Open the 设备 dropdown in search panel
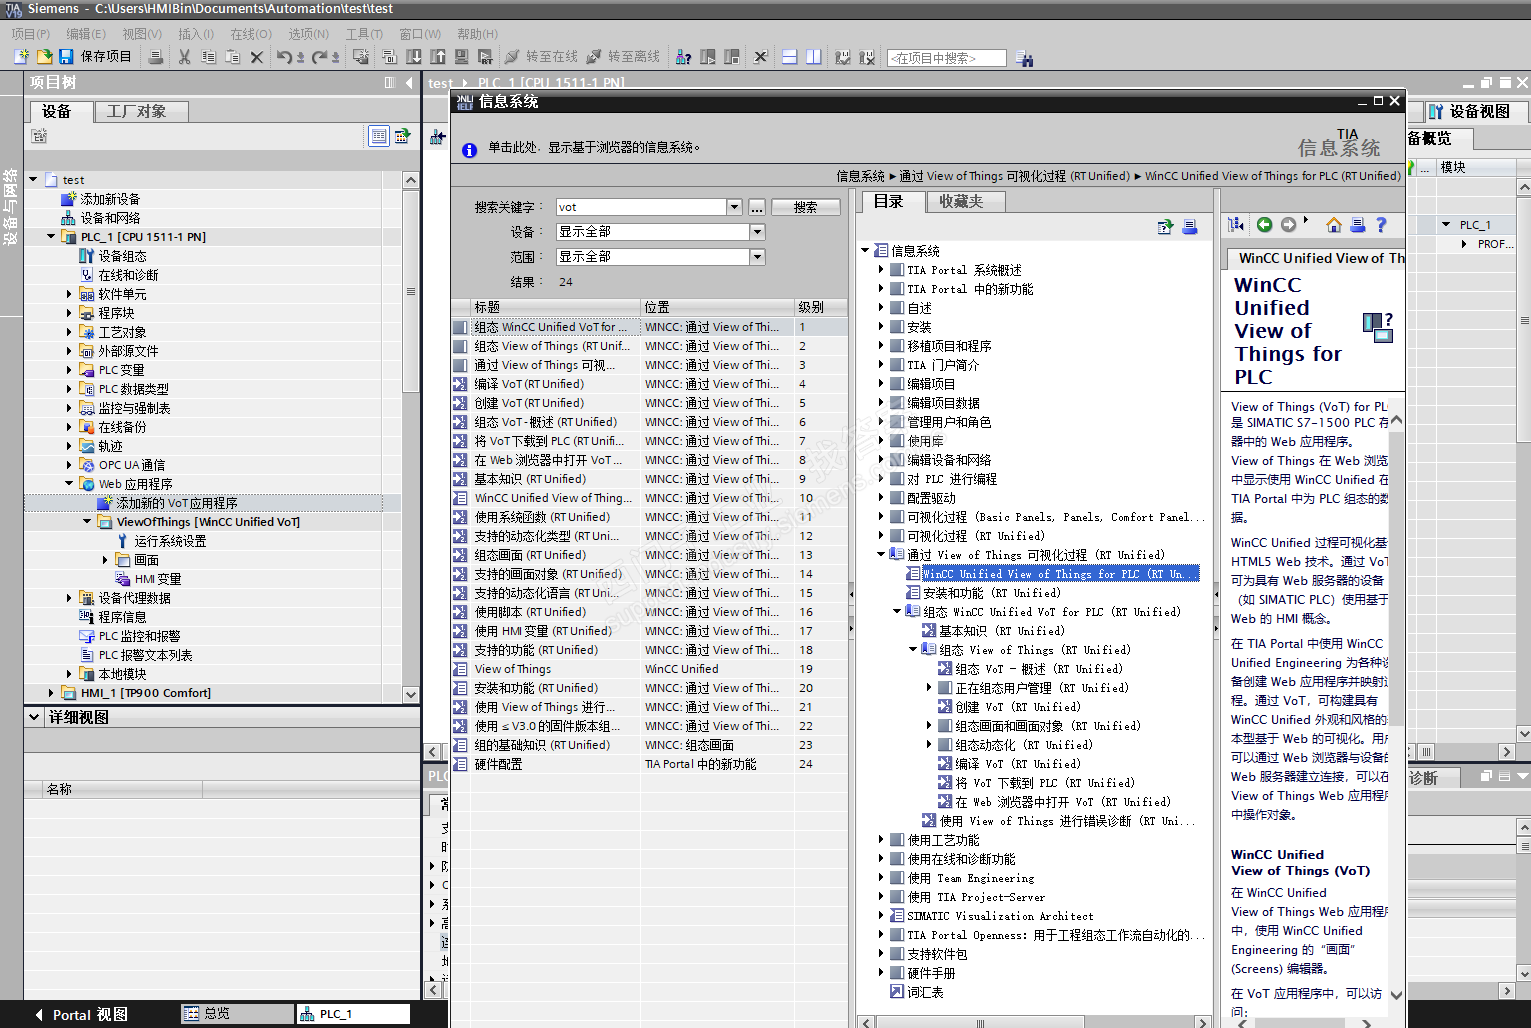Viewport: 1531px width, 1028px height. 757,232
